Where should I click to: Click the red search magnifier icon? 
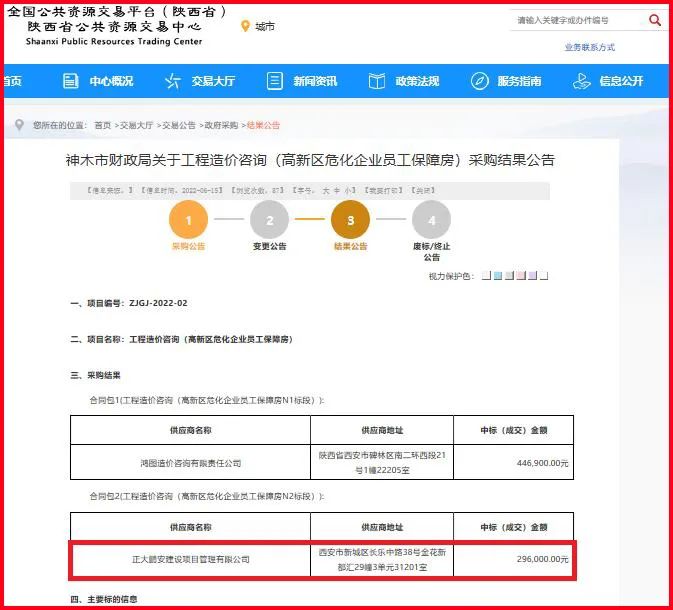point(654,20)
